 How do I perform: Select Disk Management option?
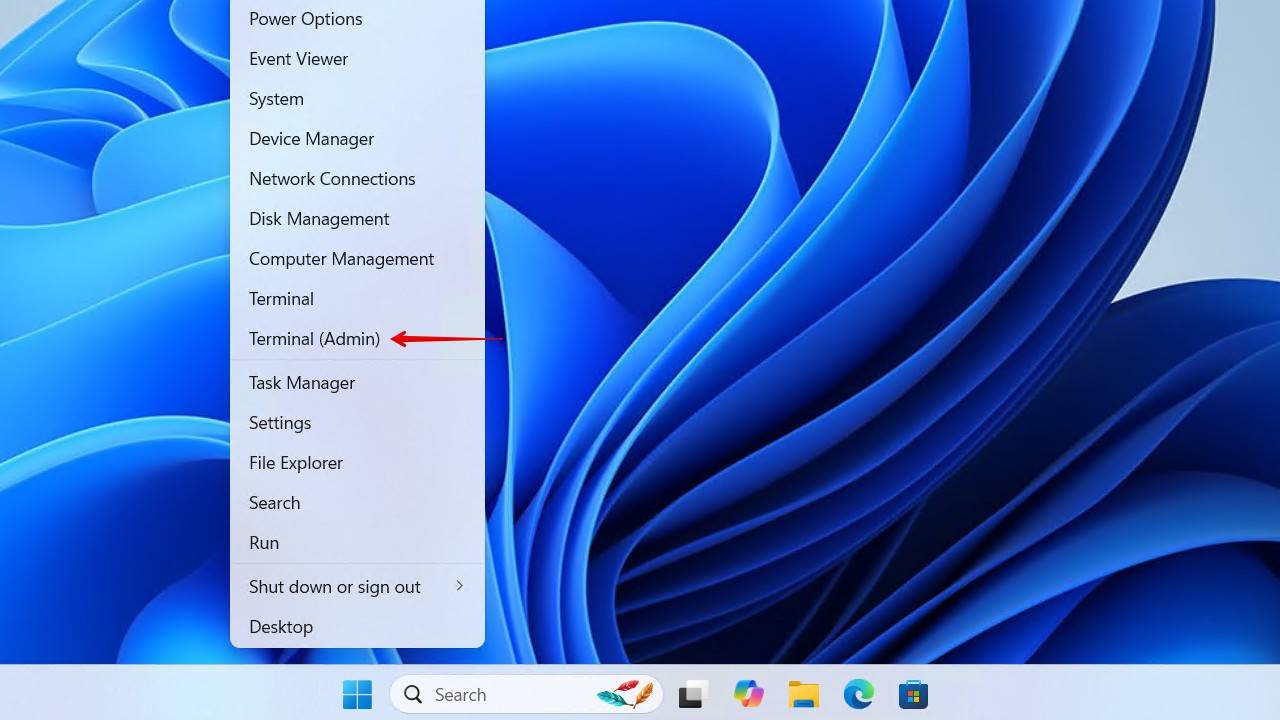319,219
